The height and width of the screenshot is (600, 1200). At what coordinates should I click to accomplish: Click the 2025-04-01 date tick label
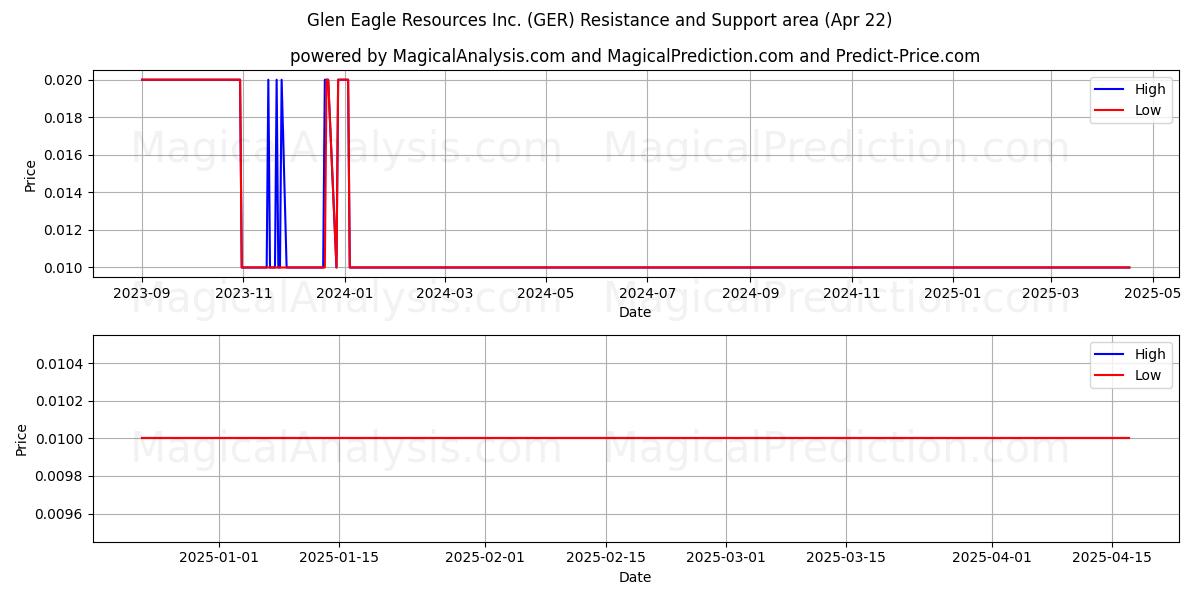coord(992,558)
